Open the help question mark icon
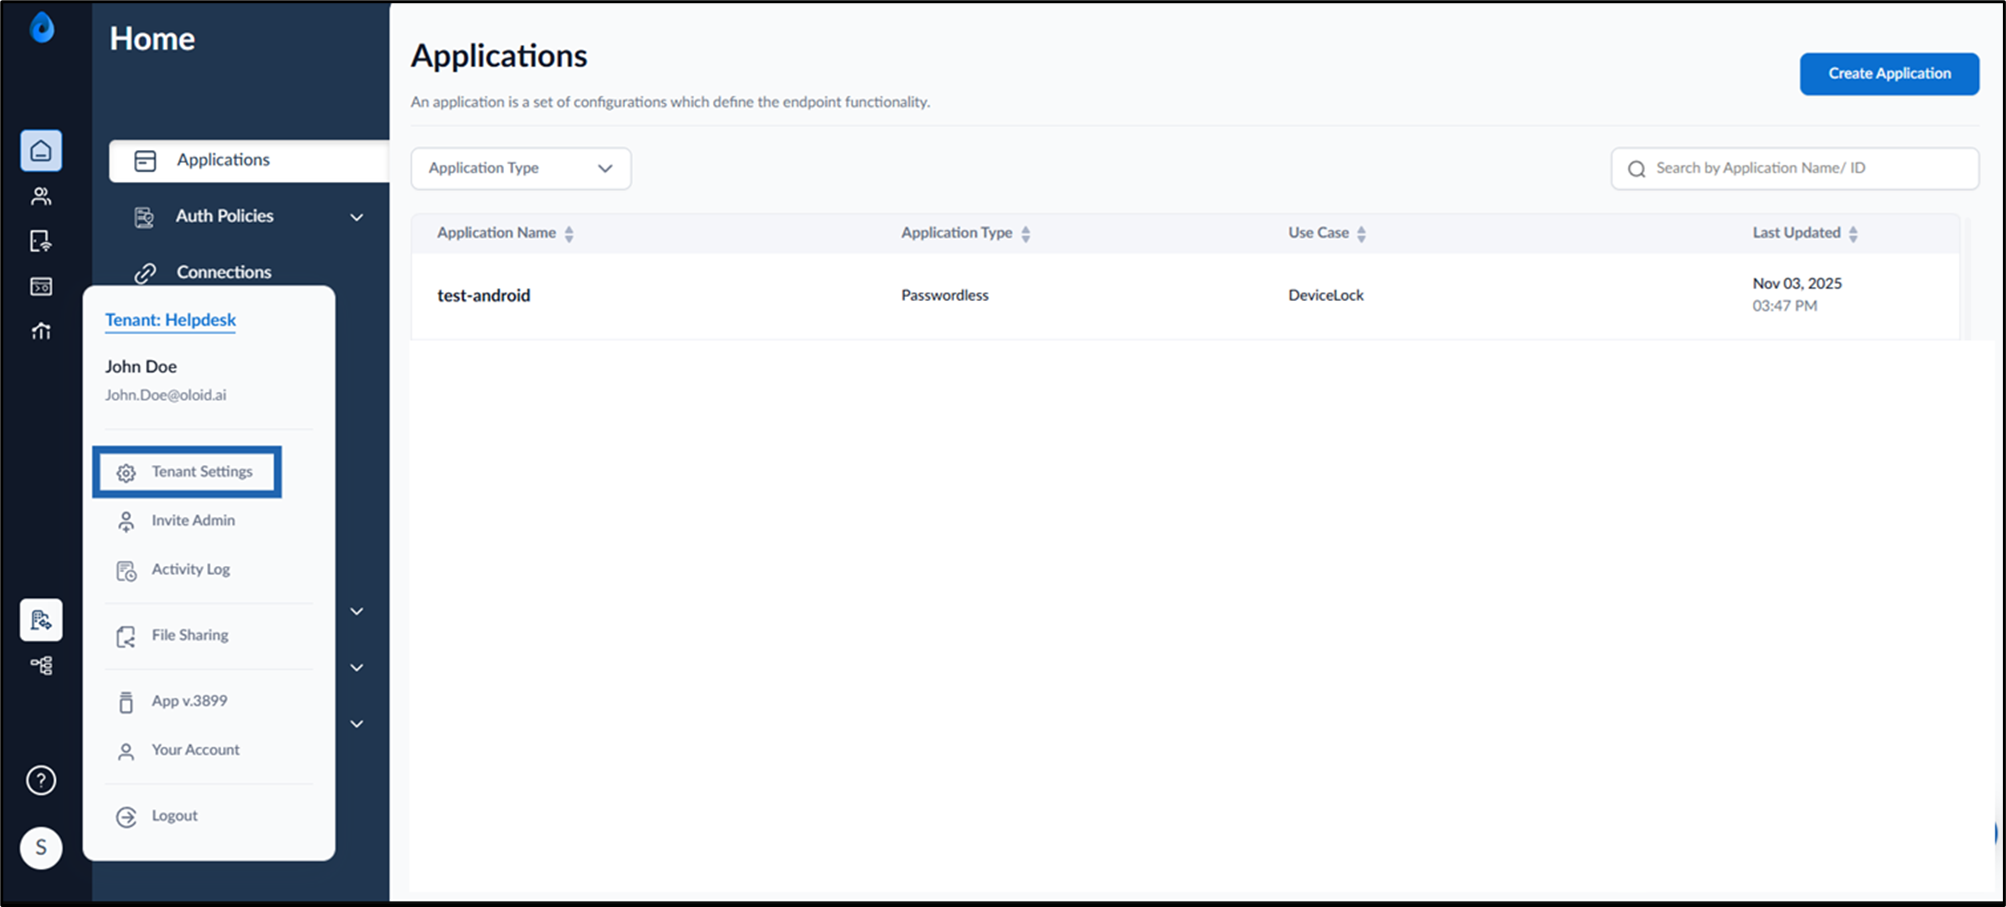2006x907 pixels. click(x=41, y=780)
